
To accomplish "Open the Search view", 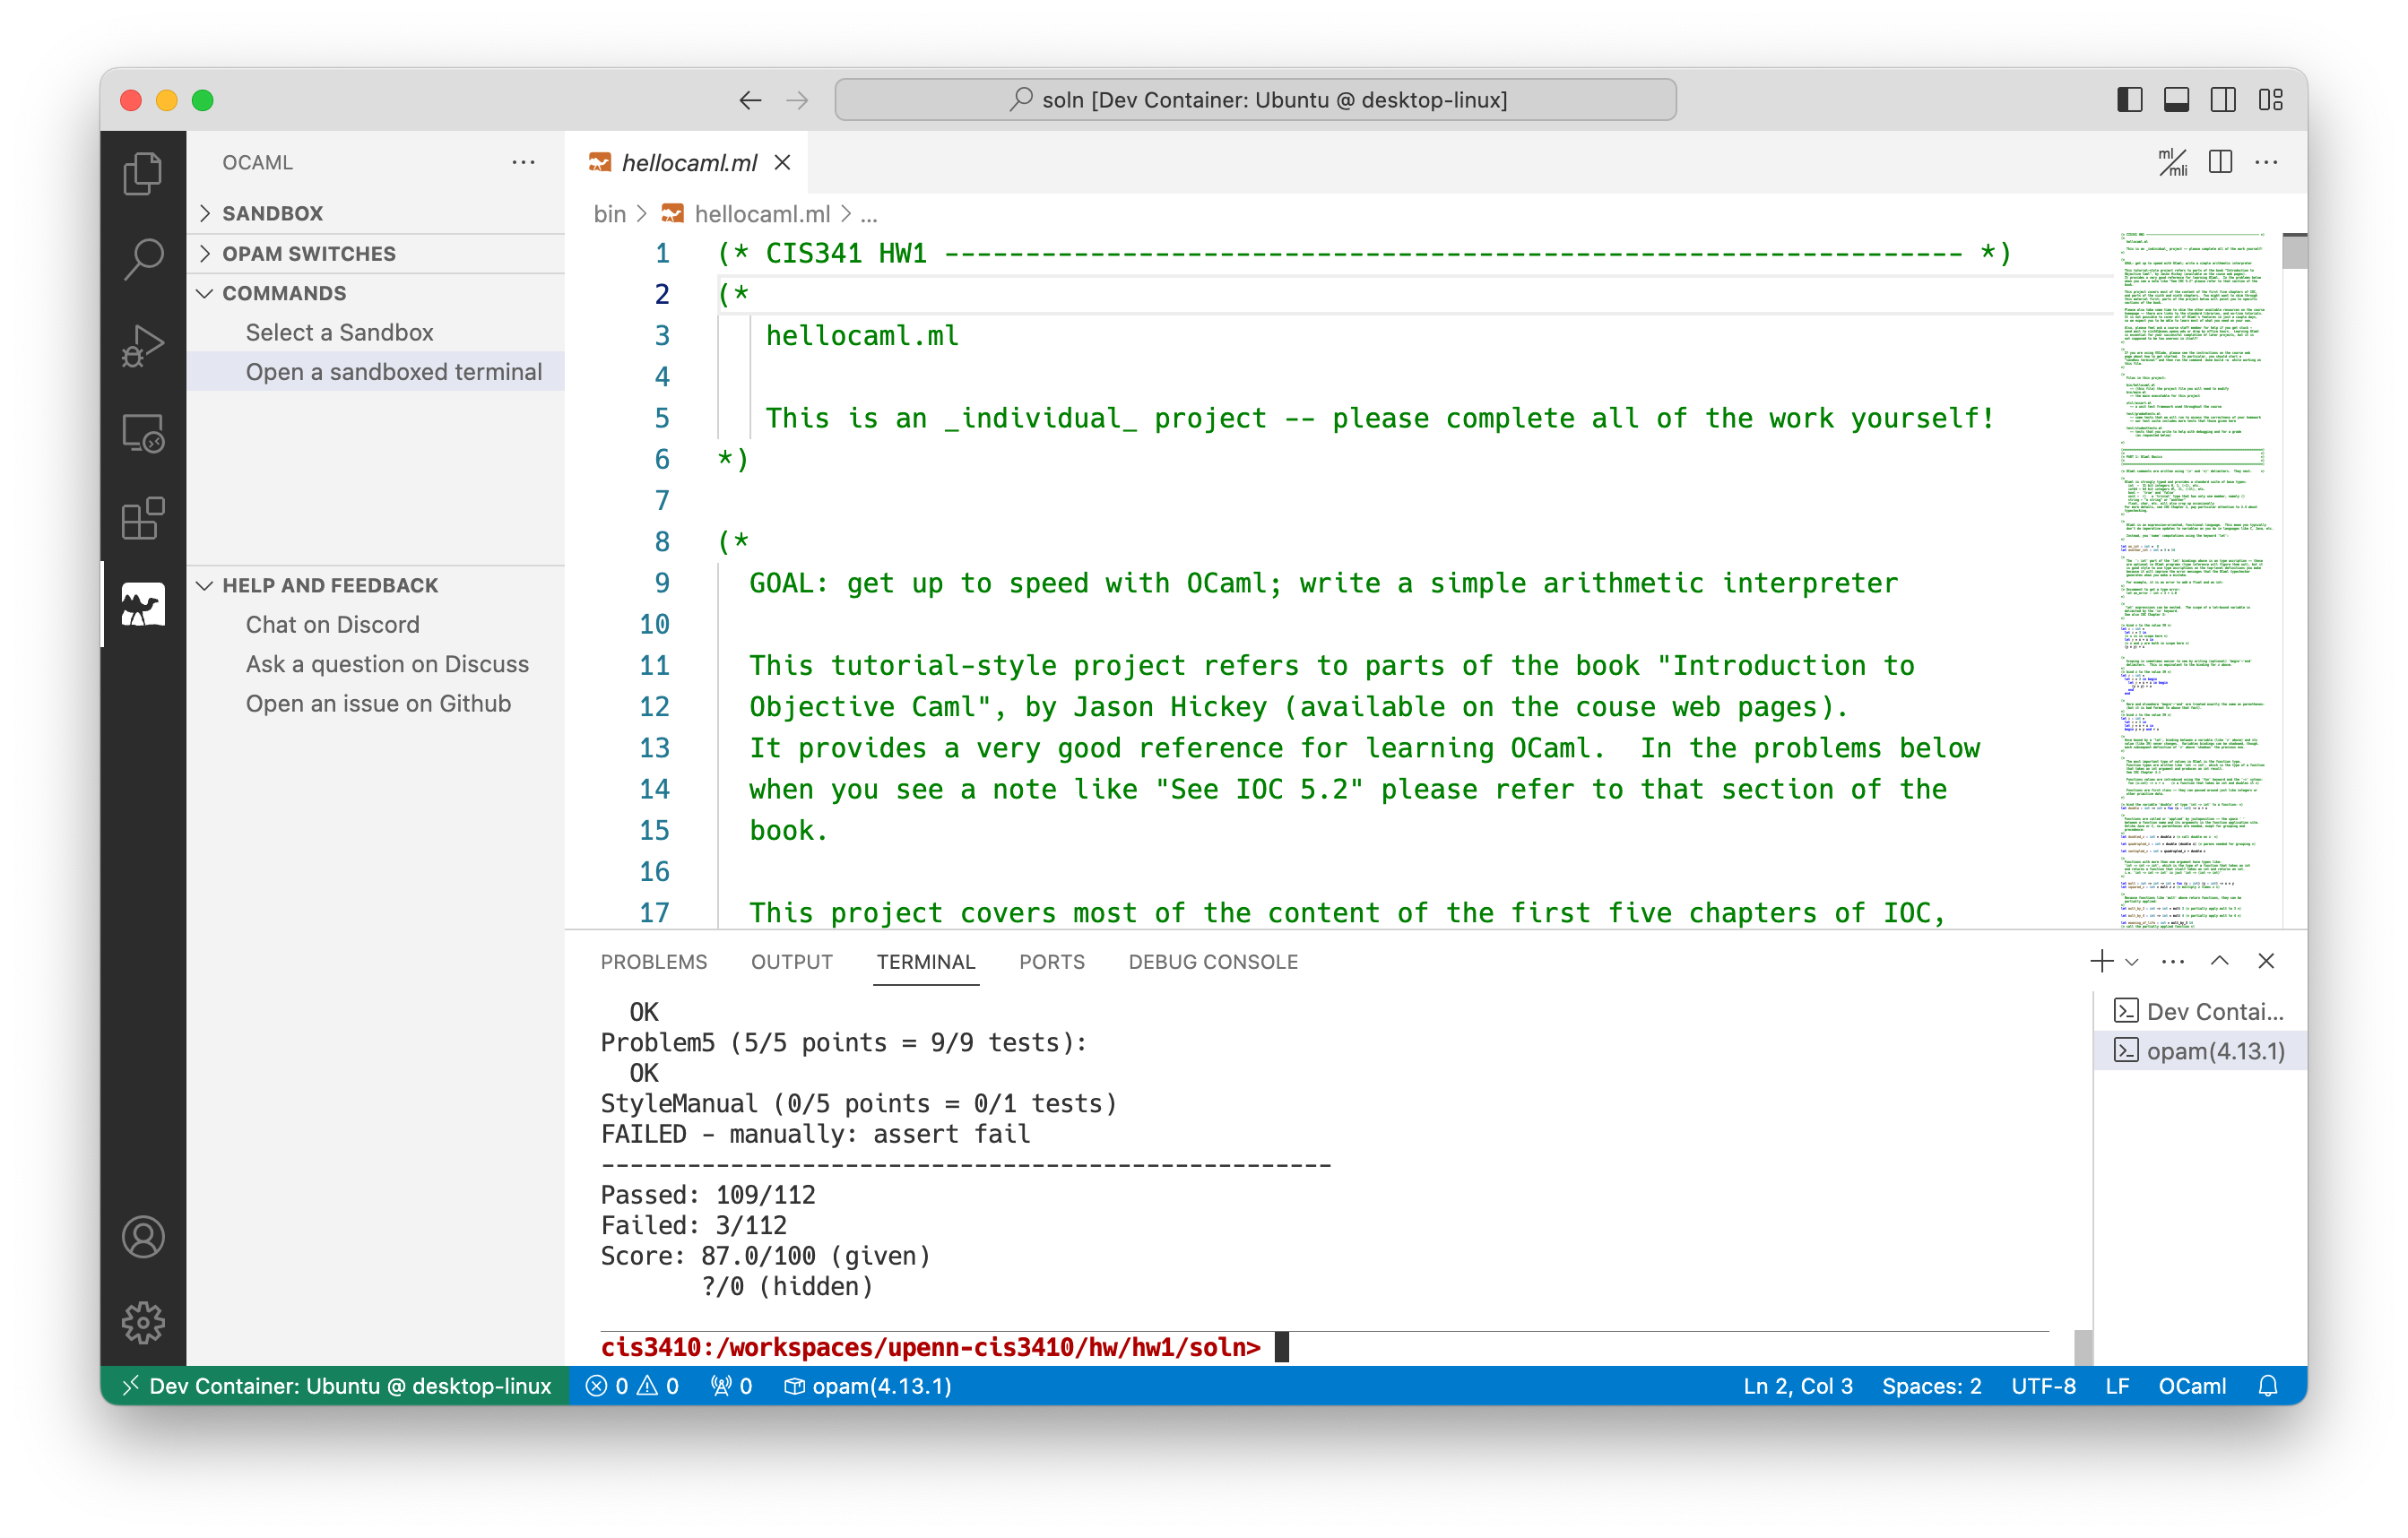I will [x=143, y=259].
